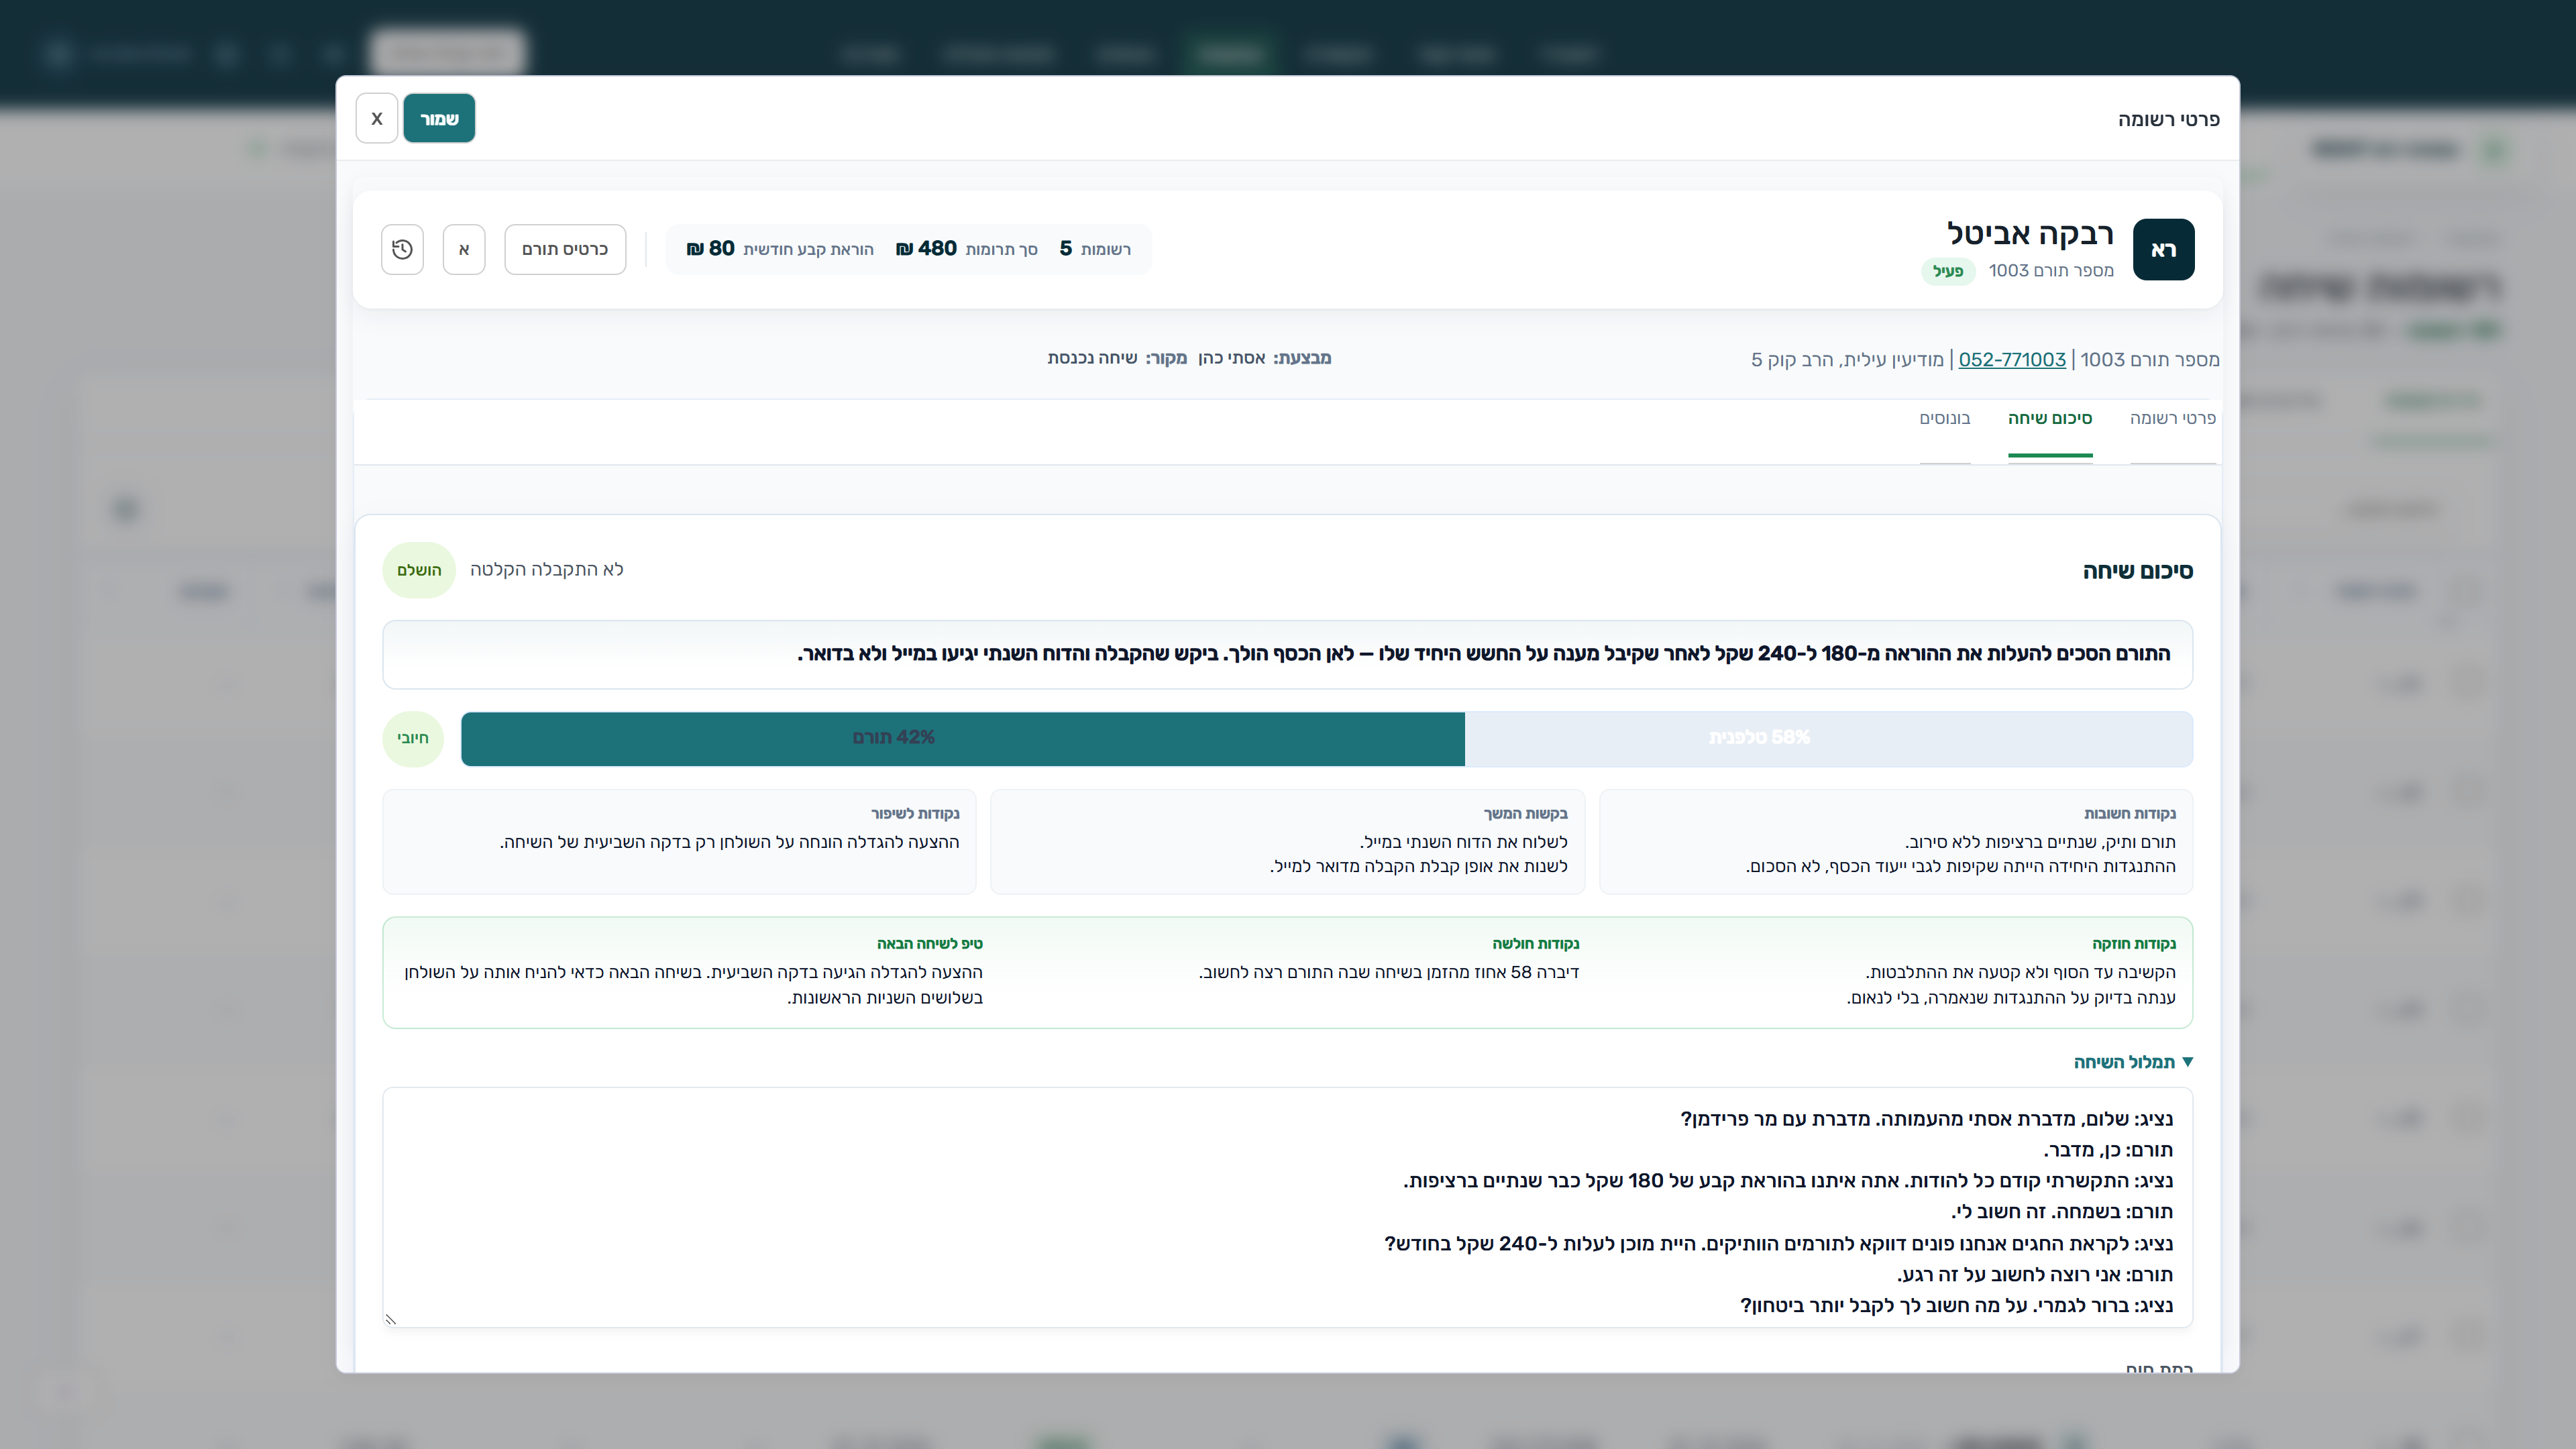
Task: Click the רא avatar badge
Action: pyautogui.click(x=2163, y=249)
